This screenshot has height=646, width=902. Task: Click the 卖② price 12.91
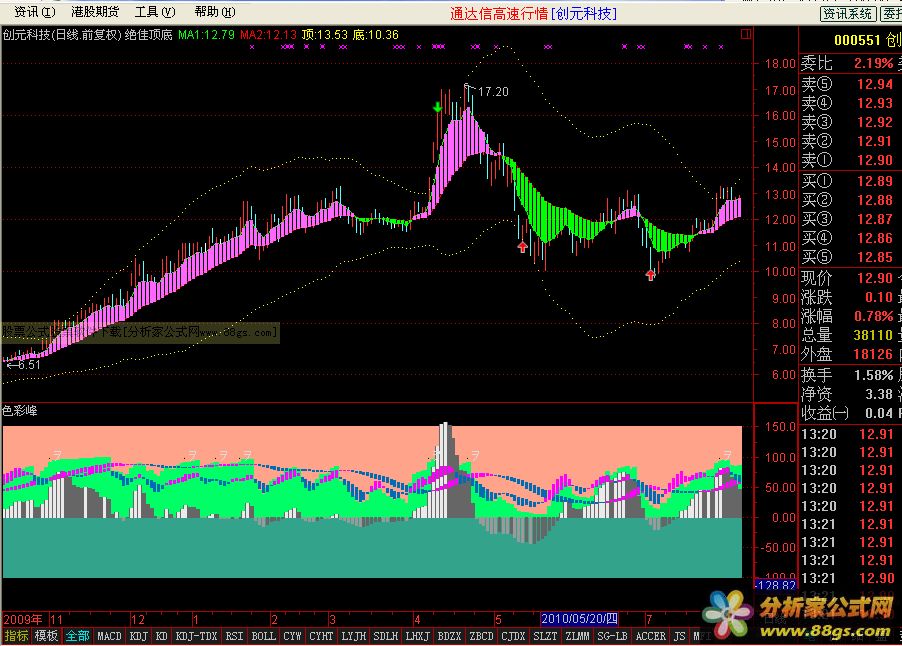[875, 141]
